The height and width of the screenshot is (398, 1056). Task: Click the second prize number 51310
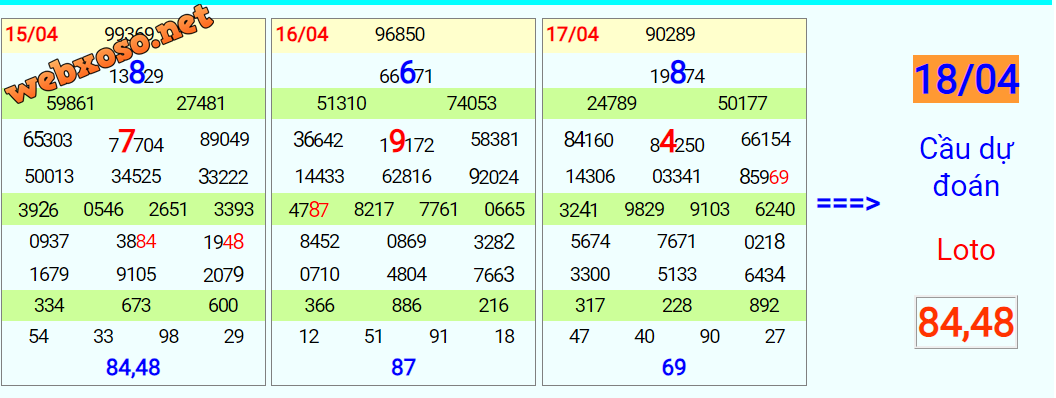[341, 104]
